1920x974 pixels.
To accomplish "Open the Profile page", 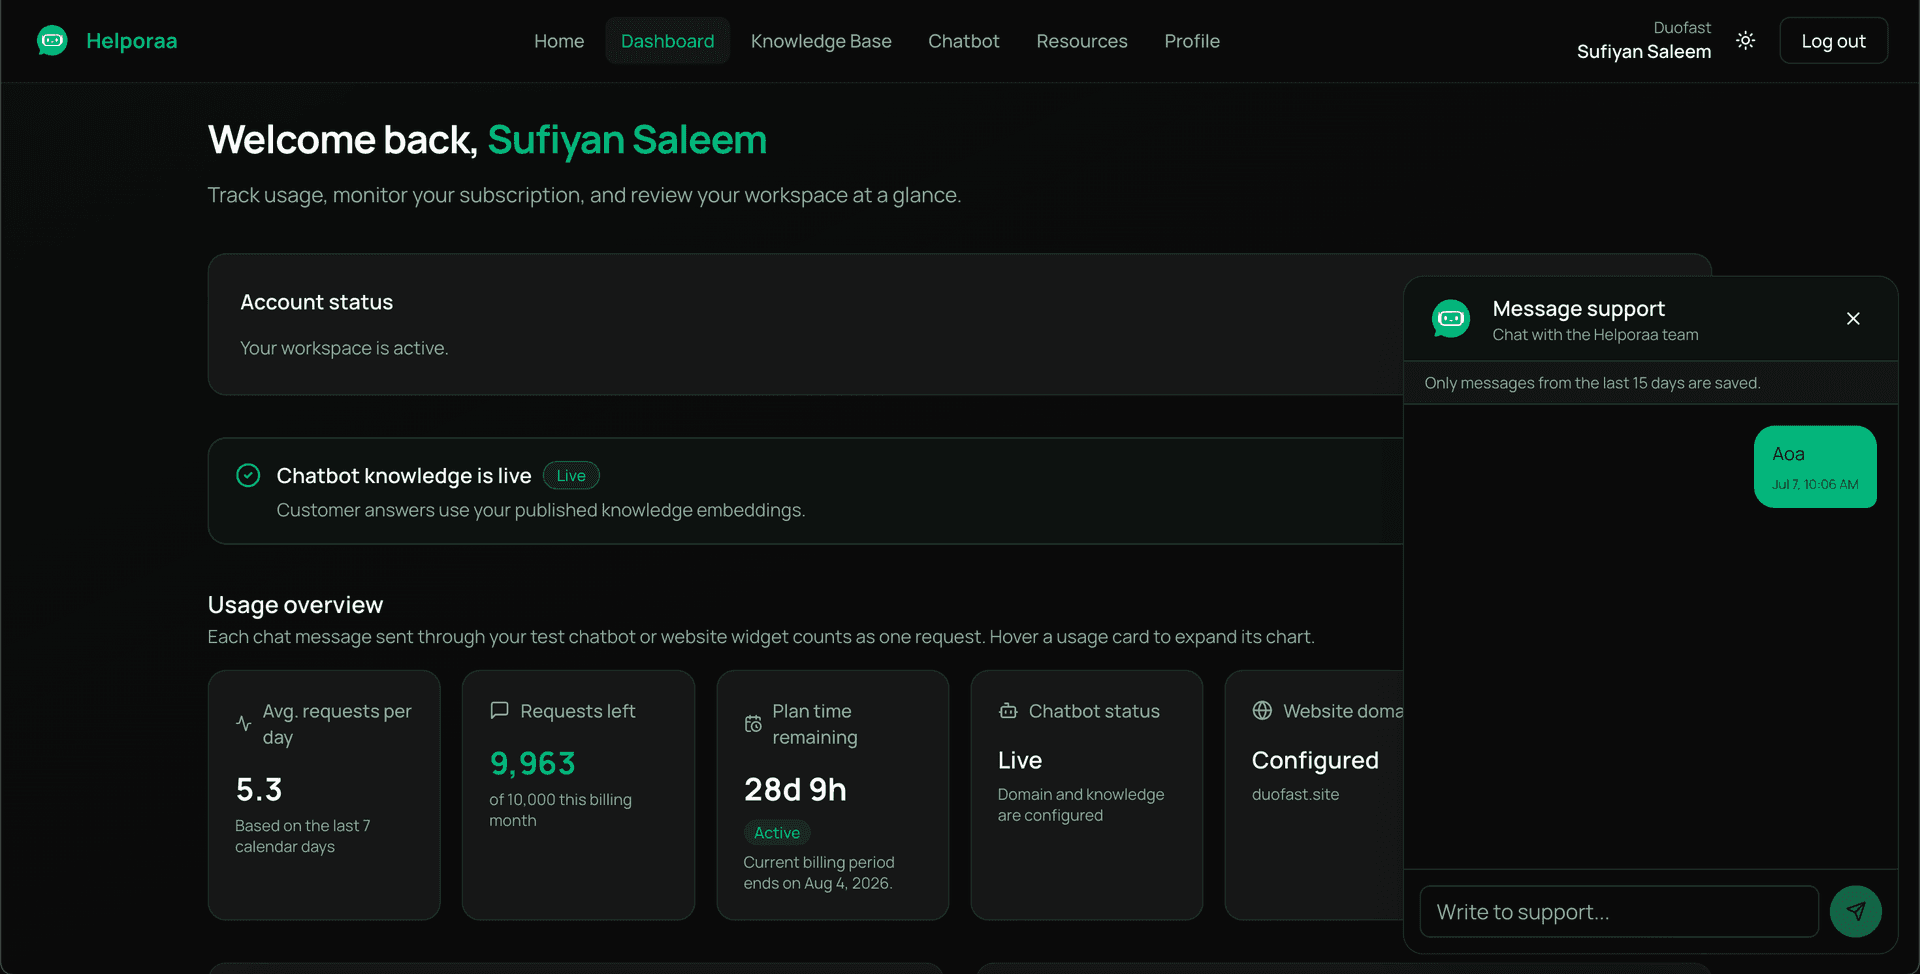I will 1191,41.
